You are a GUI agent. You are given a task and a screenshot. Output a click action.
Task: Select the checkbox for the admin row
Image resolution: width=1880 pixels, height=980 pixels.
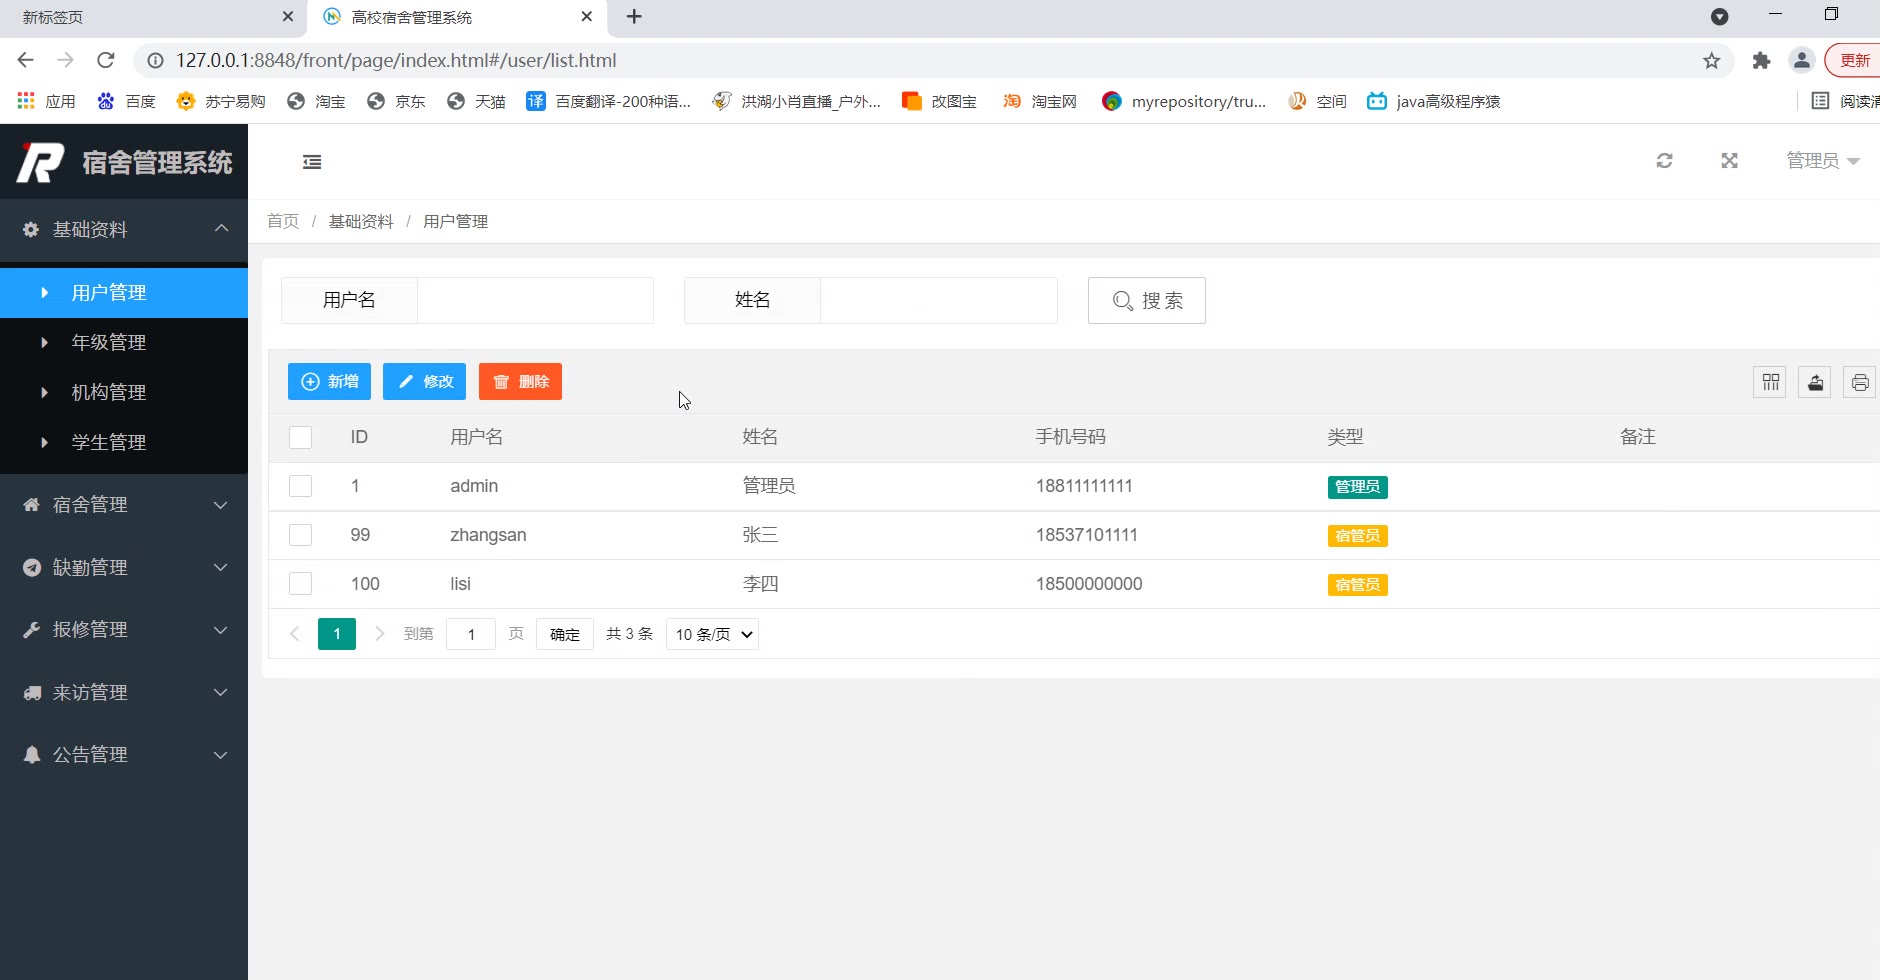[300, 486]
